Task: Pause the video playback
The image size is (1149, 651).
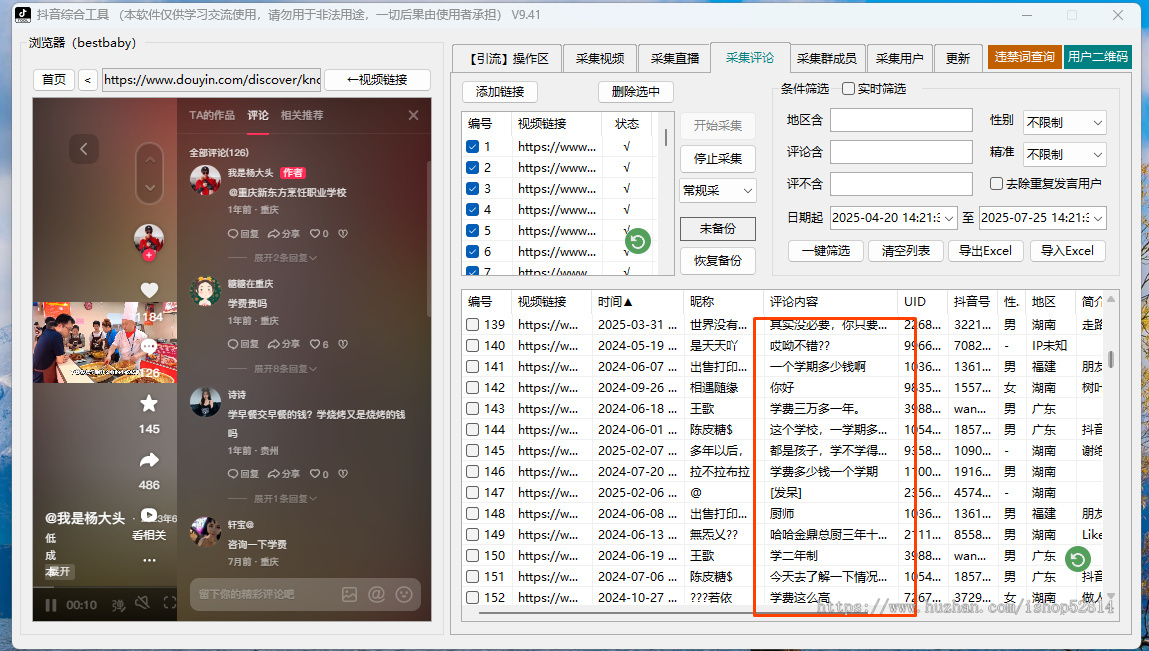Action: click(51, 605)
